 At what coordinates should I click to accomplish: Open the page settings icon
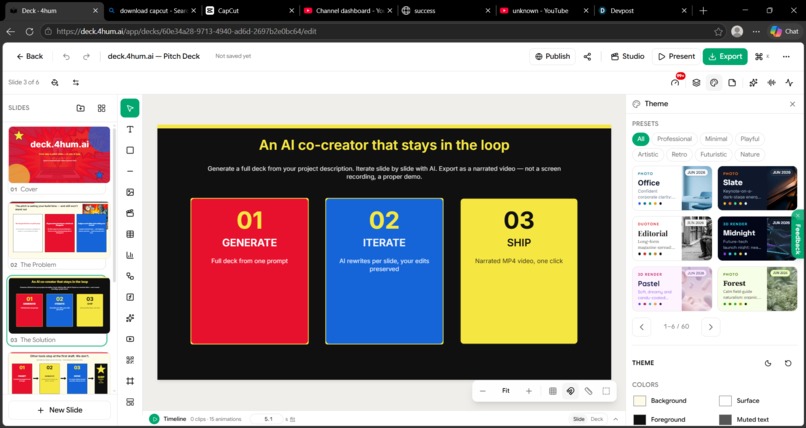732,83
